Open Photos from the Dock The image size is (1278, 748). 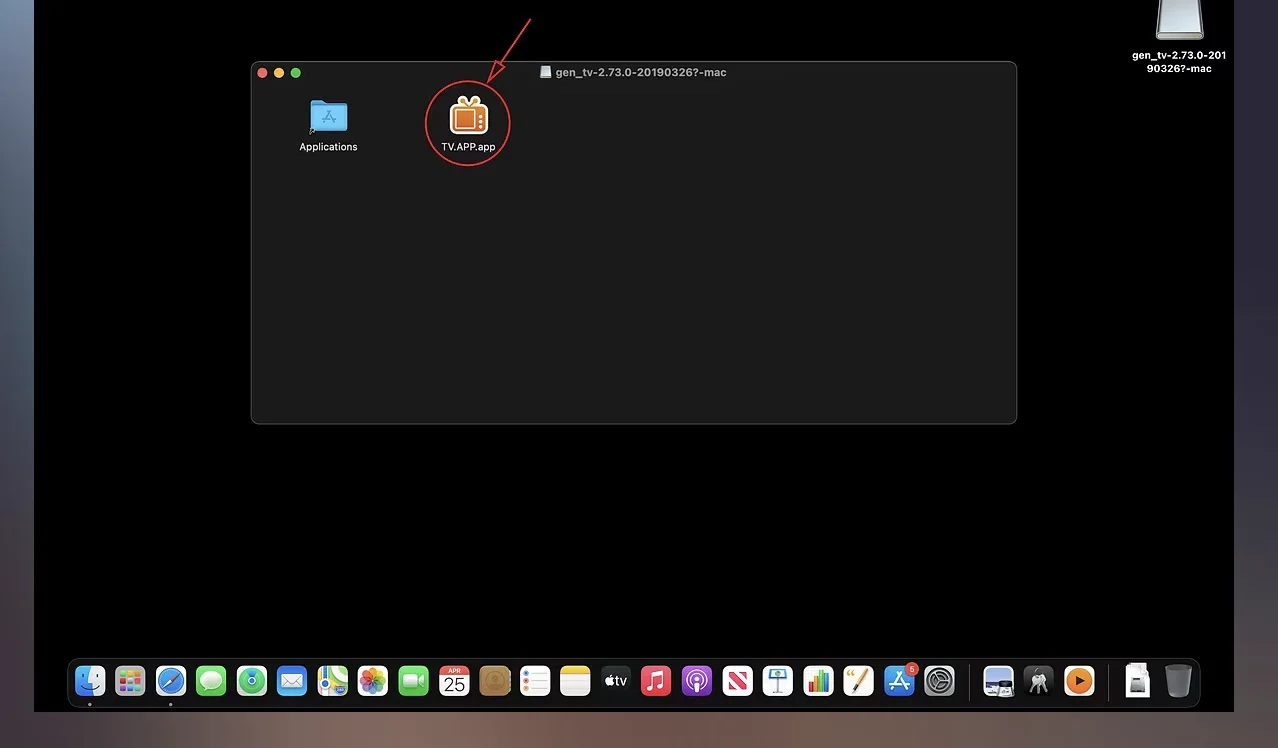(x=373, y=681)
